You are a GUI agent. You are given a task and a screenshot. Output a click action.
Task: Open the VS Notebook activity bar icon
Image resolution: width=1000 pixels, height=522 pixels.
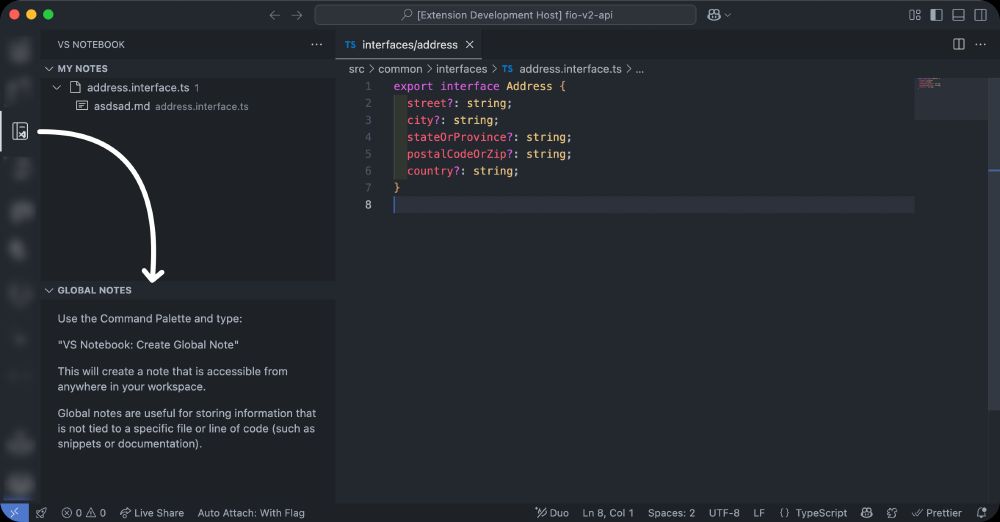pos(20,131)
